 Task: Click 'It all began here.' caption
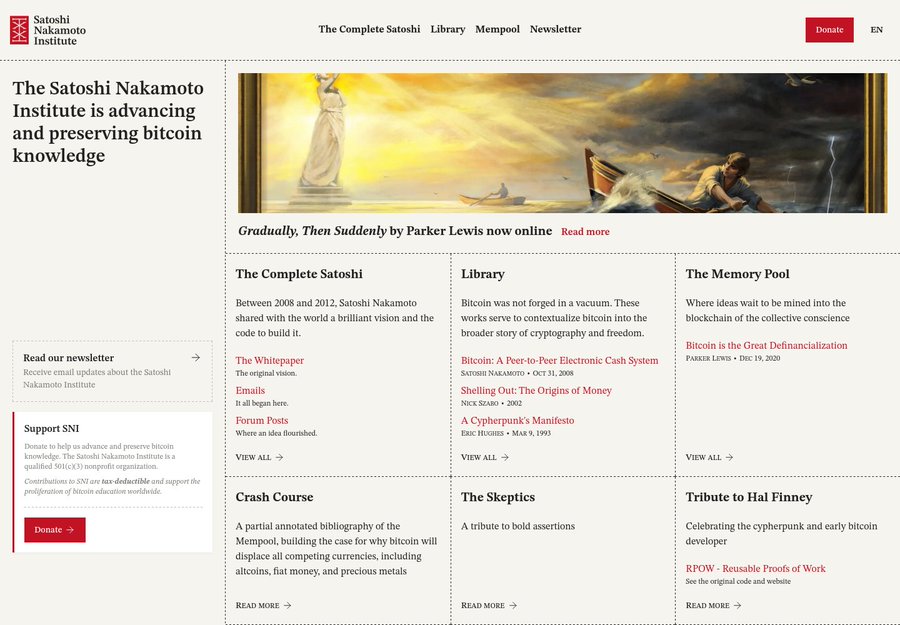(x=262, y=403)
